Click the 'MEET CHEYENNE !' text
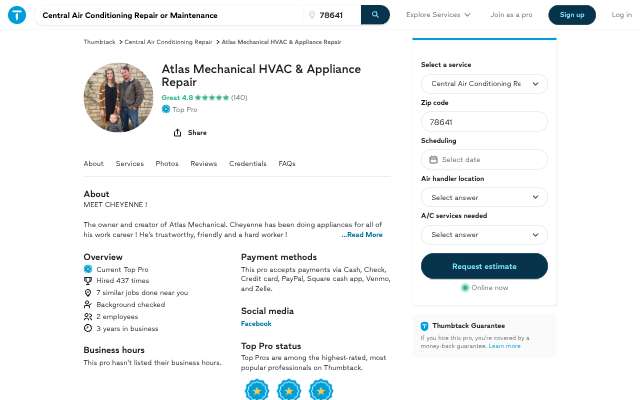 (x=116, y=204)
